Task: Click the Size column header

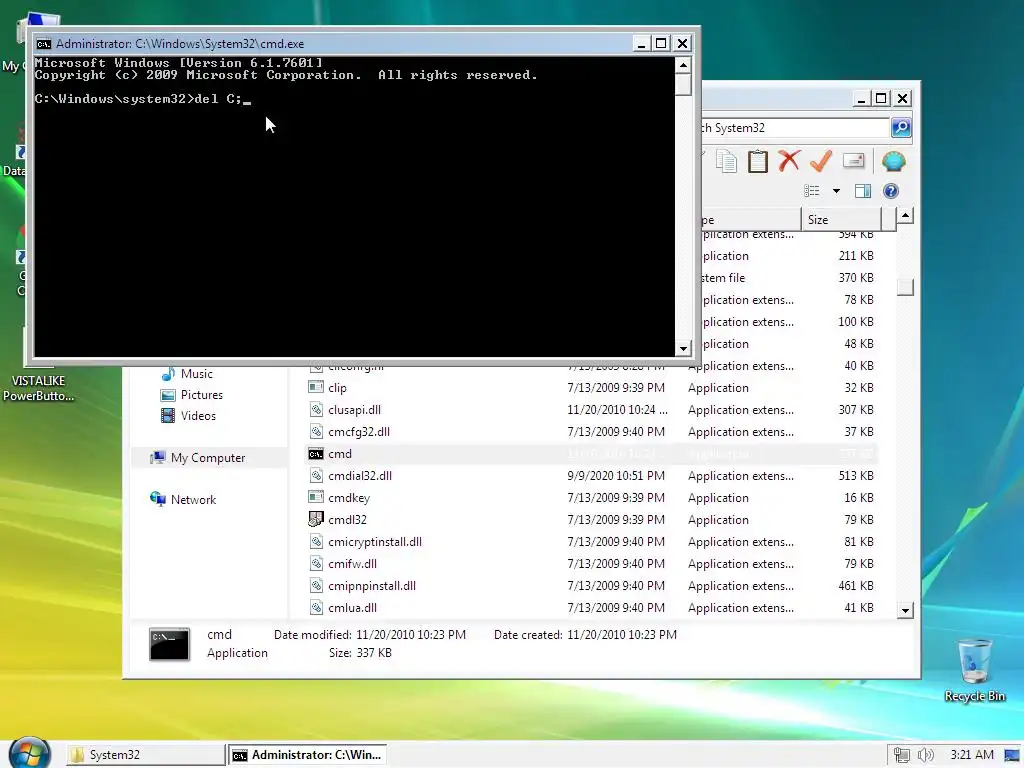Action: [840, 219]
